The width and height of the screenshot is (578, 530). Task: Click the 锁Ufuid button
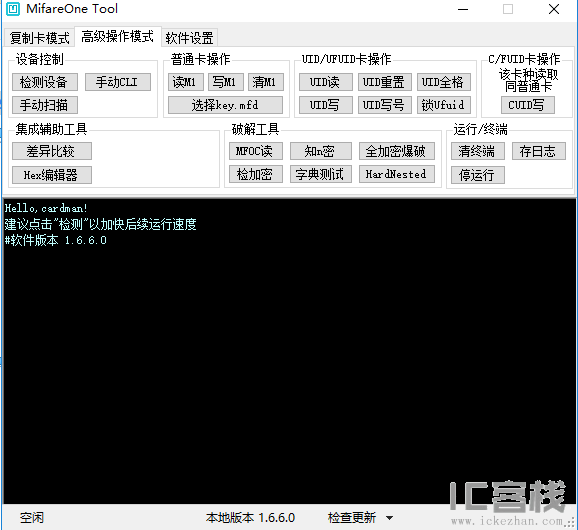tap(443, 105)
